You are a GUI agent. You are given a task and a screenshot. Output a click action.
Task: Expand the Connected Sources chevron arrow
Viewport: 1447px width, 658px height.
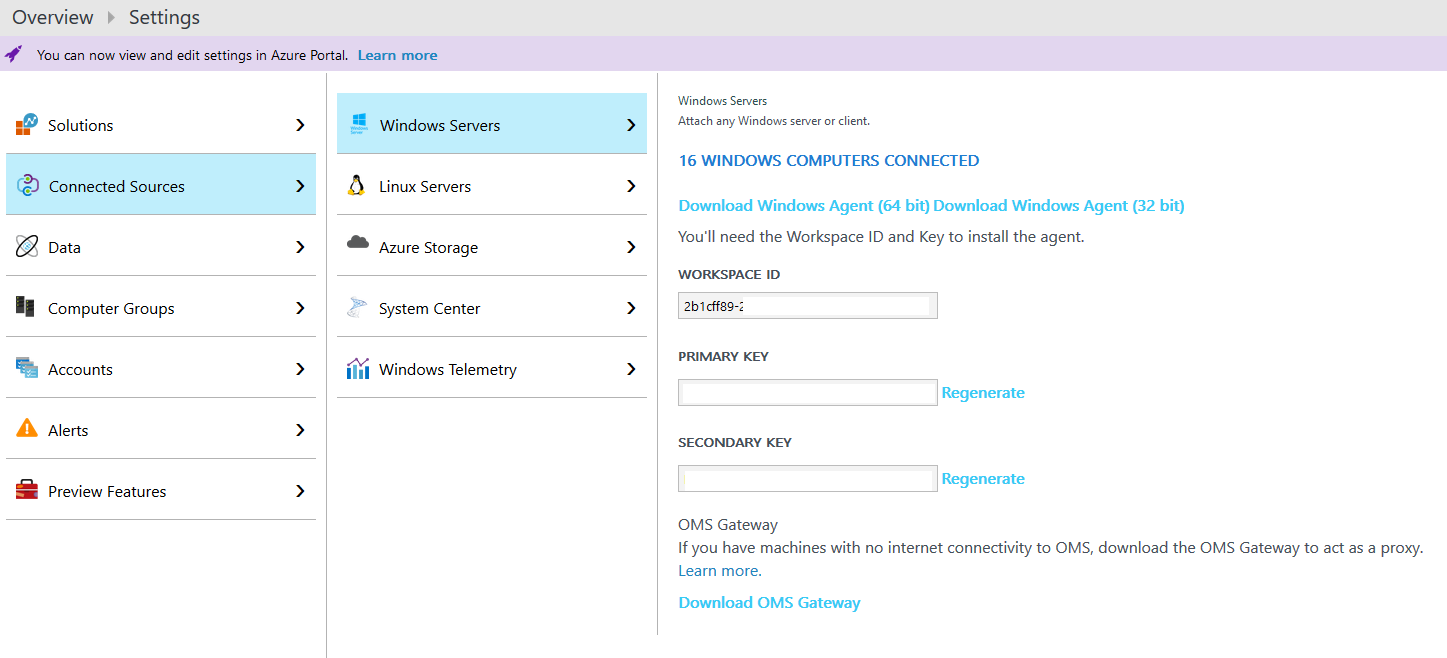pyautogui.click(x=300, y=186)
